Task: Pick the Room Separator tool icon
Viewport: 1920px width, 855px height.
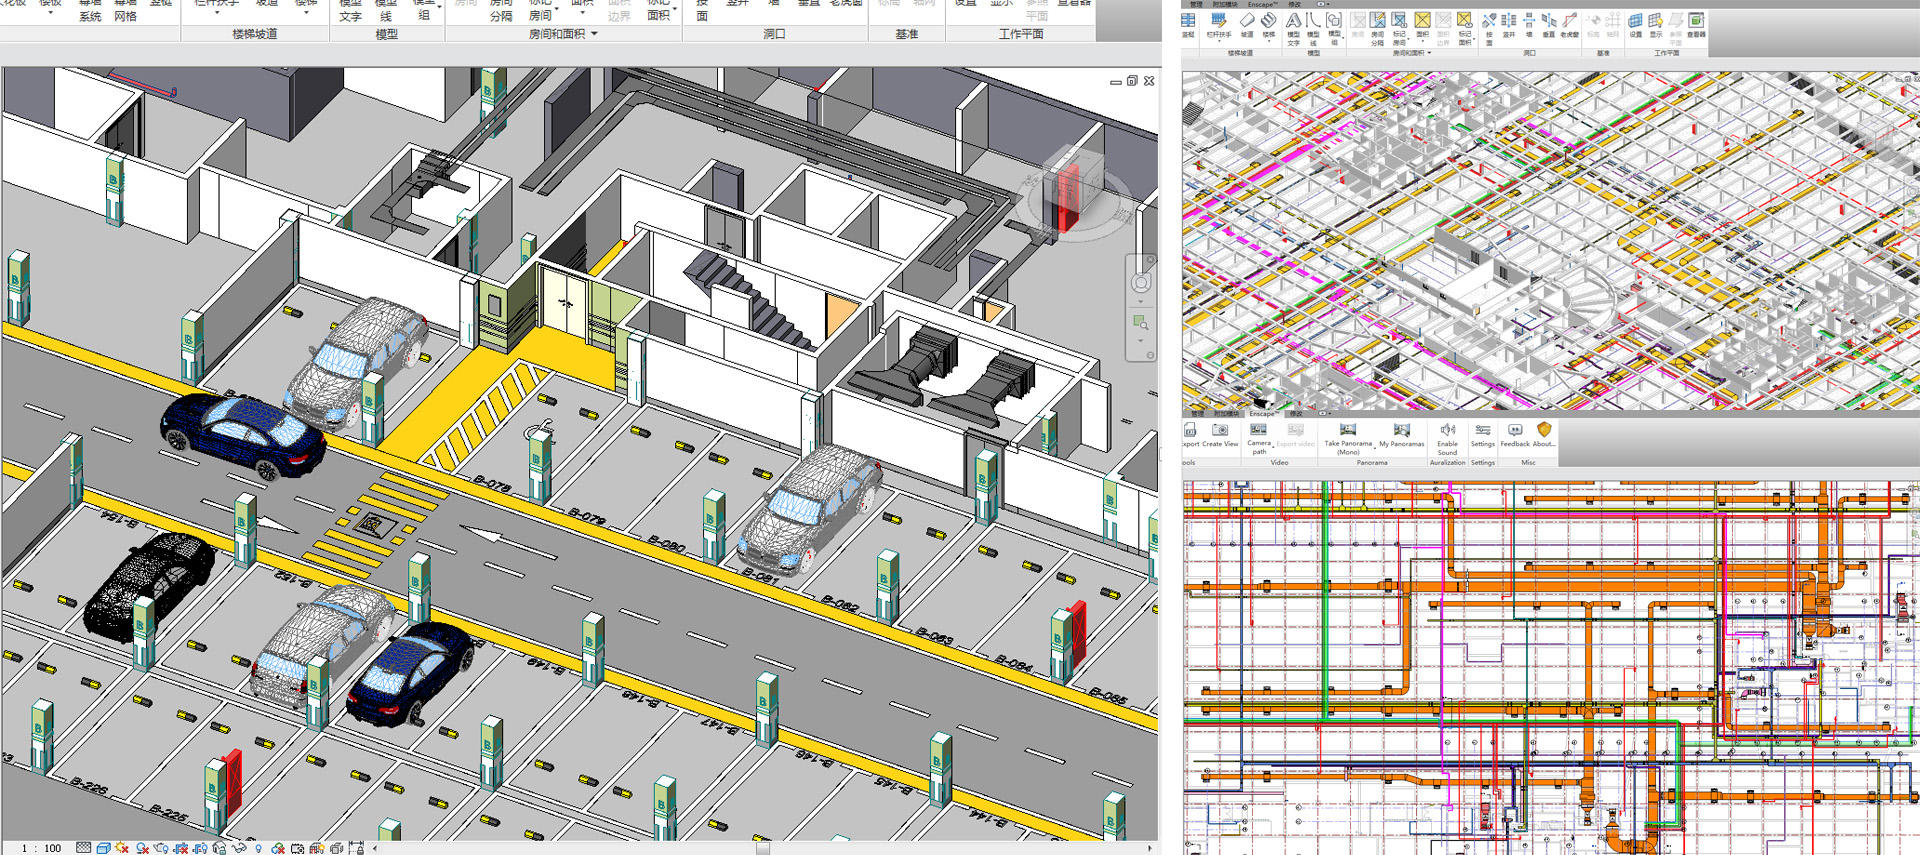Action: pos(1378,20)
